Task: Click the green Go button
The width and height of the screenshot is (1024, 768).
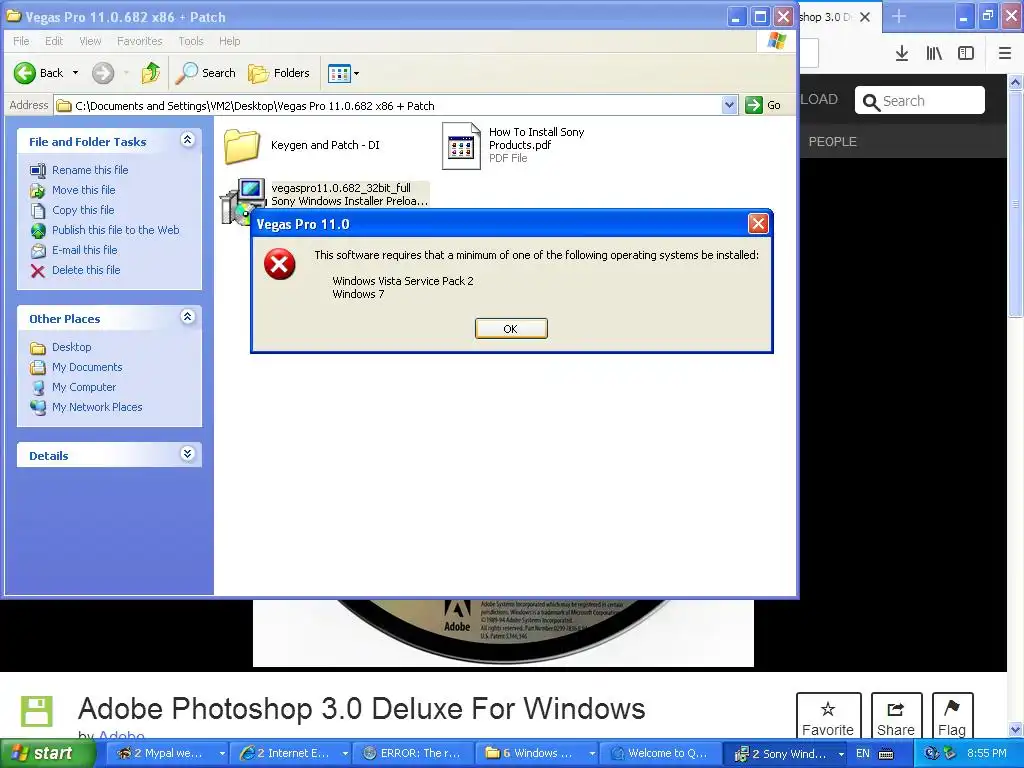Action: 763,105
